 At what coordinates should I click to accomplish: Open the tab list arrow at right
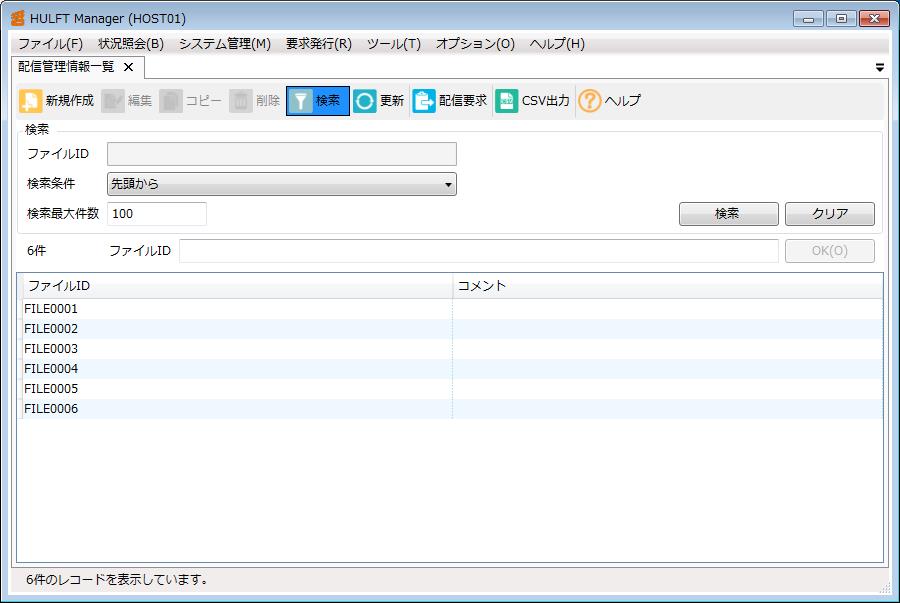tap(880, 68)
